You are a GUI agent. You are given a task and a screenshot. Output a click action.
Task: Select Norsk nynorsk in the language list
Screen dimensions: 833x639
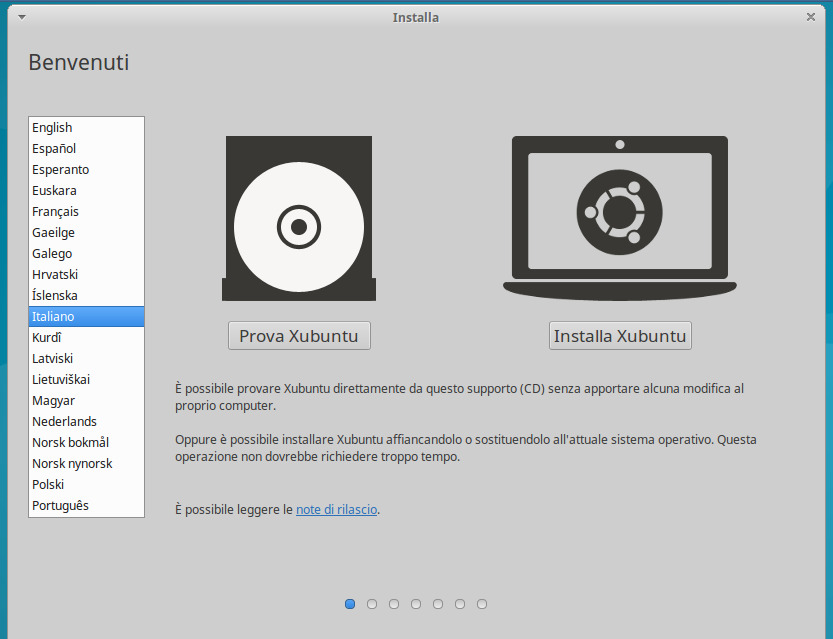86,463
